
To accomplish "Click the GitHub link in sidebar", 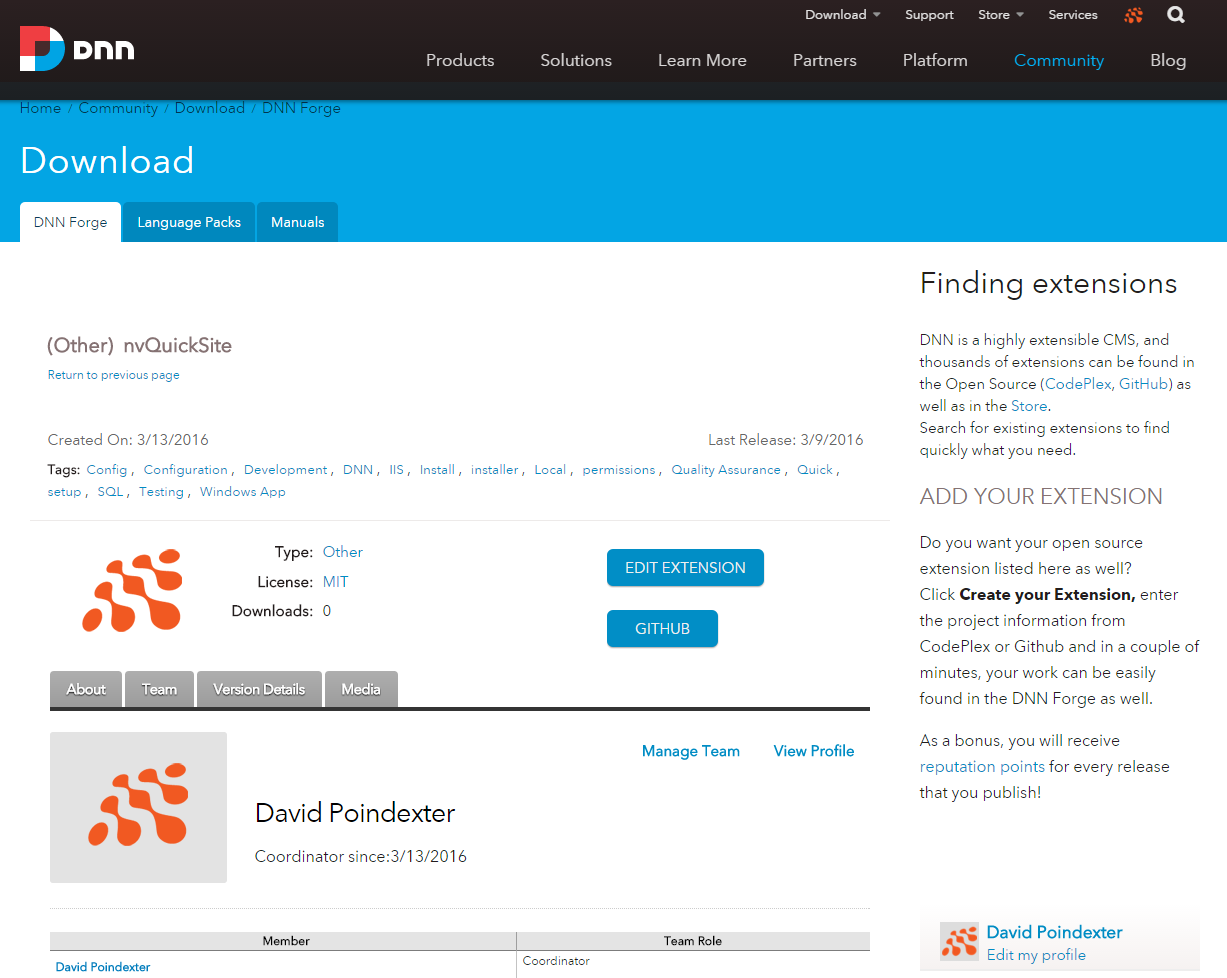I will pos(1145,384).
